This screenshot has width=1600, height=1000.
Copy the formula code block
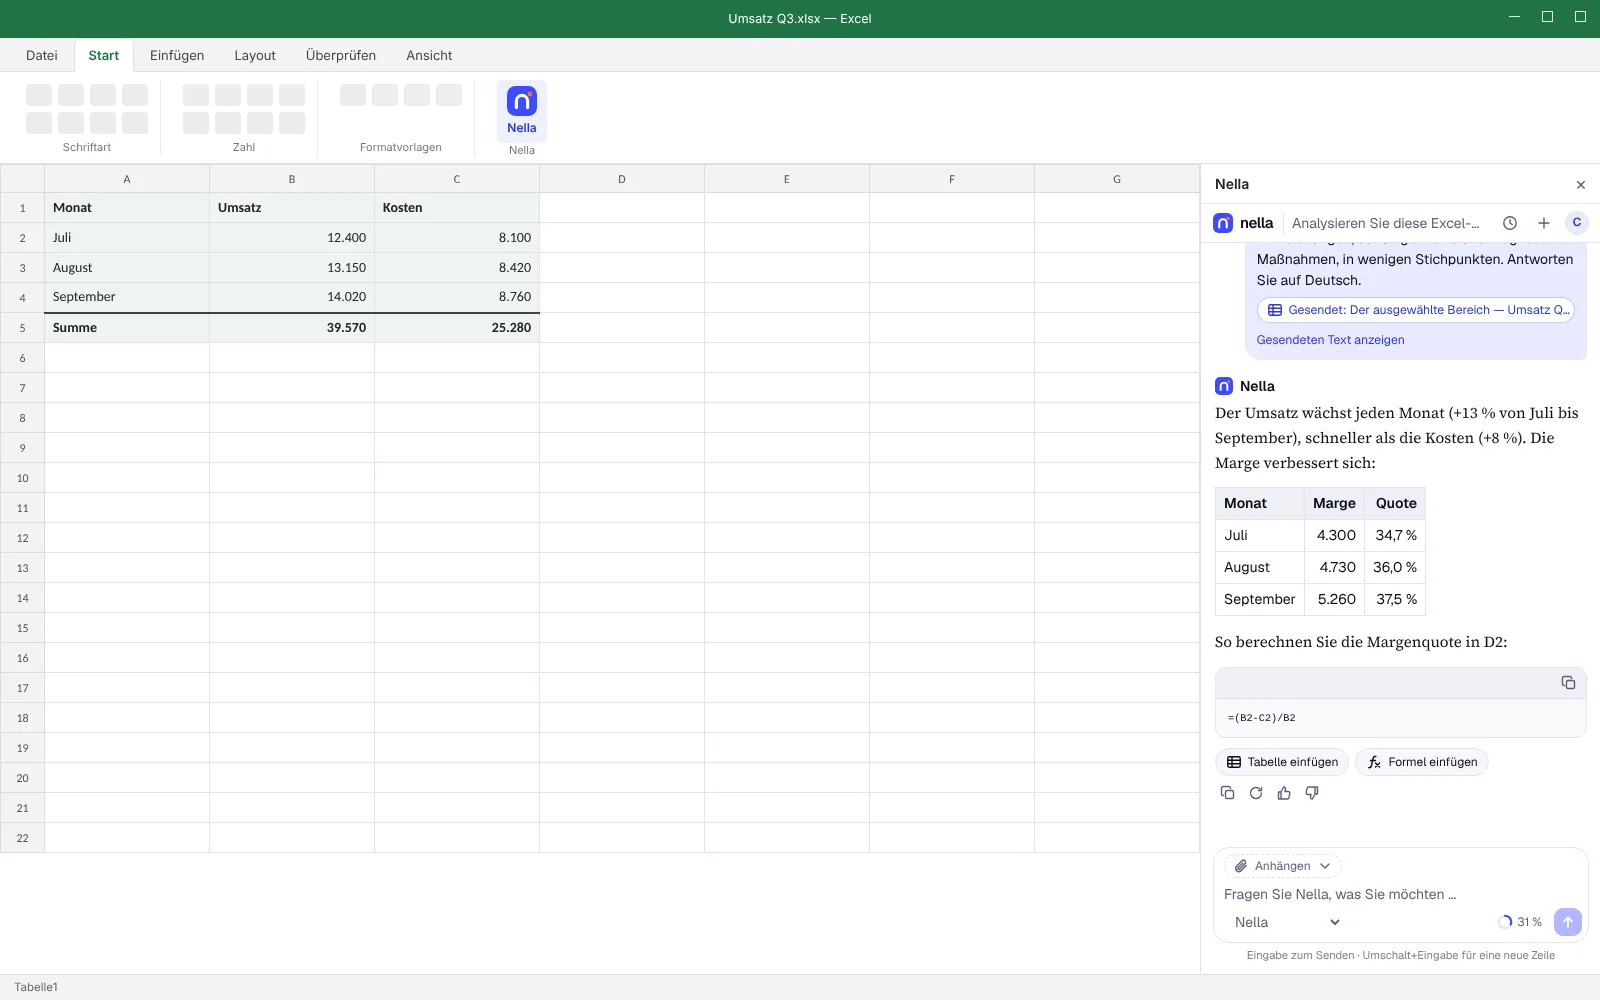(x=1568, y=683)
